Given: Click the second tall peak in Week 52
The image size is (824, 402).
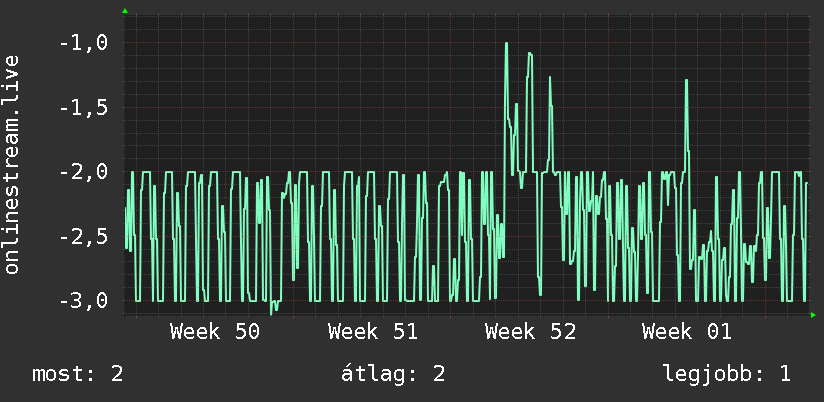Looking at the screenshot, I should tap(530, 53).
